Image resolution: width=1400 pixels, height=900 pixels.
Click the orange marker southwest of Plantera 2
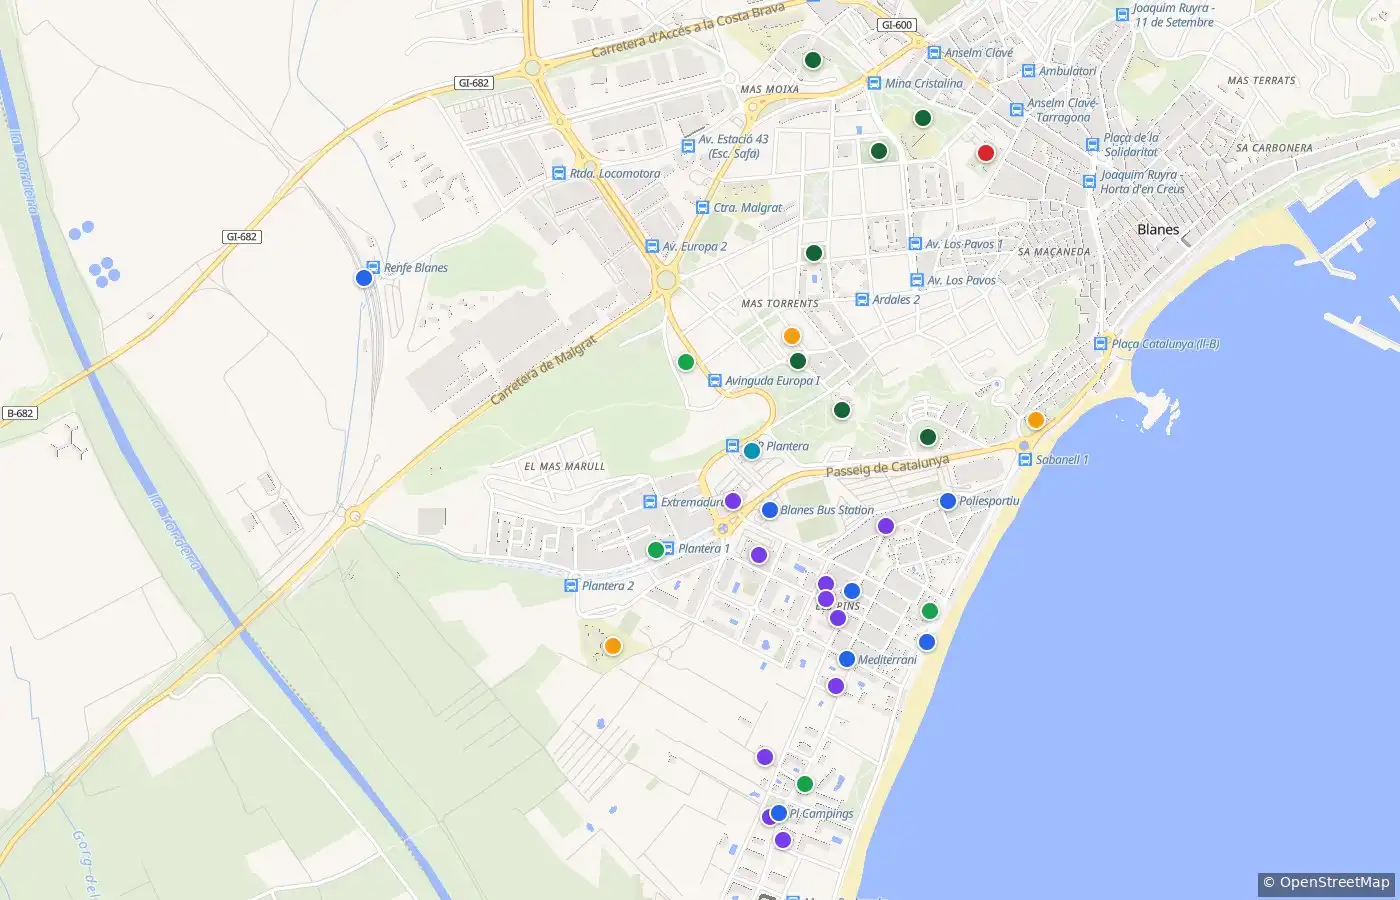pyautogui.click(x=613, y=646)
